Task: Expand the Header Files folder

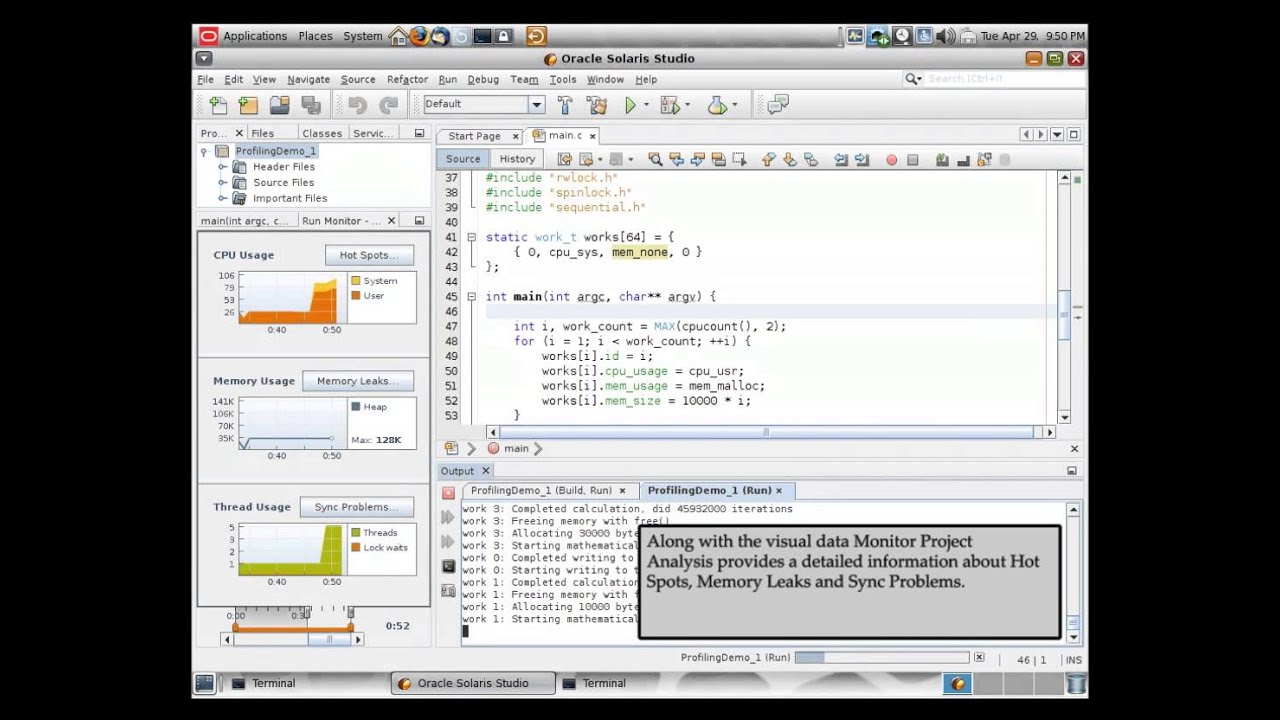Action: click(222, 167)
